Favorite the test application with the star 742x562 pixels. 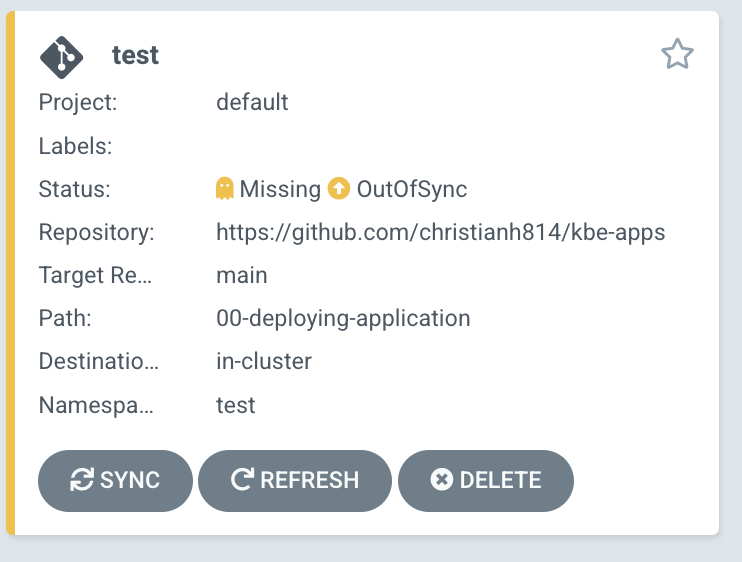pos(677,55)
